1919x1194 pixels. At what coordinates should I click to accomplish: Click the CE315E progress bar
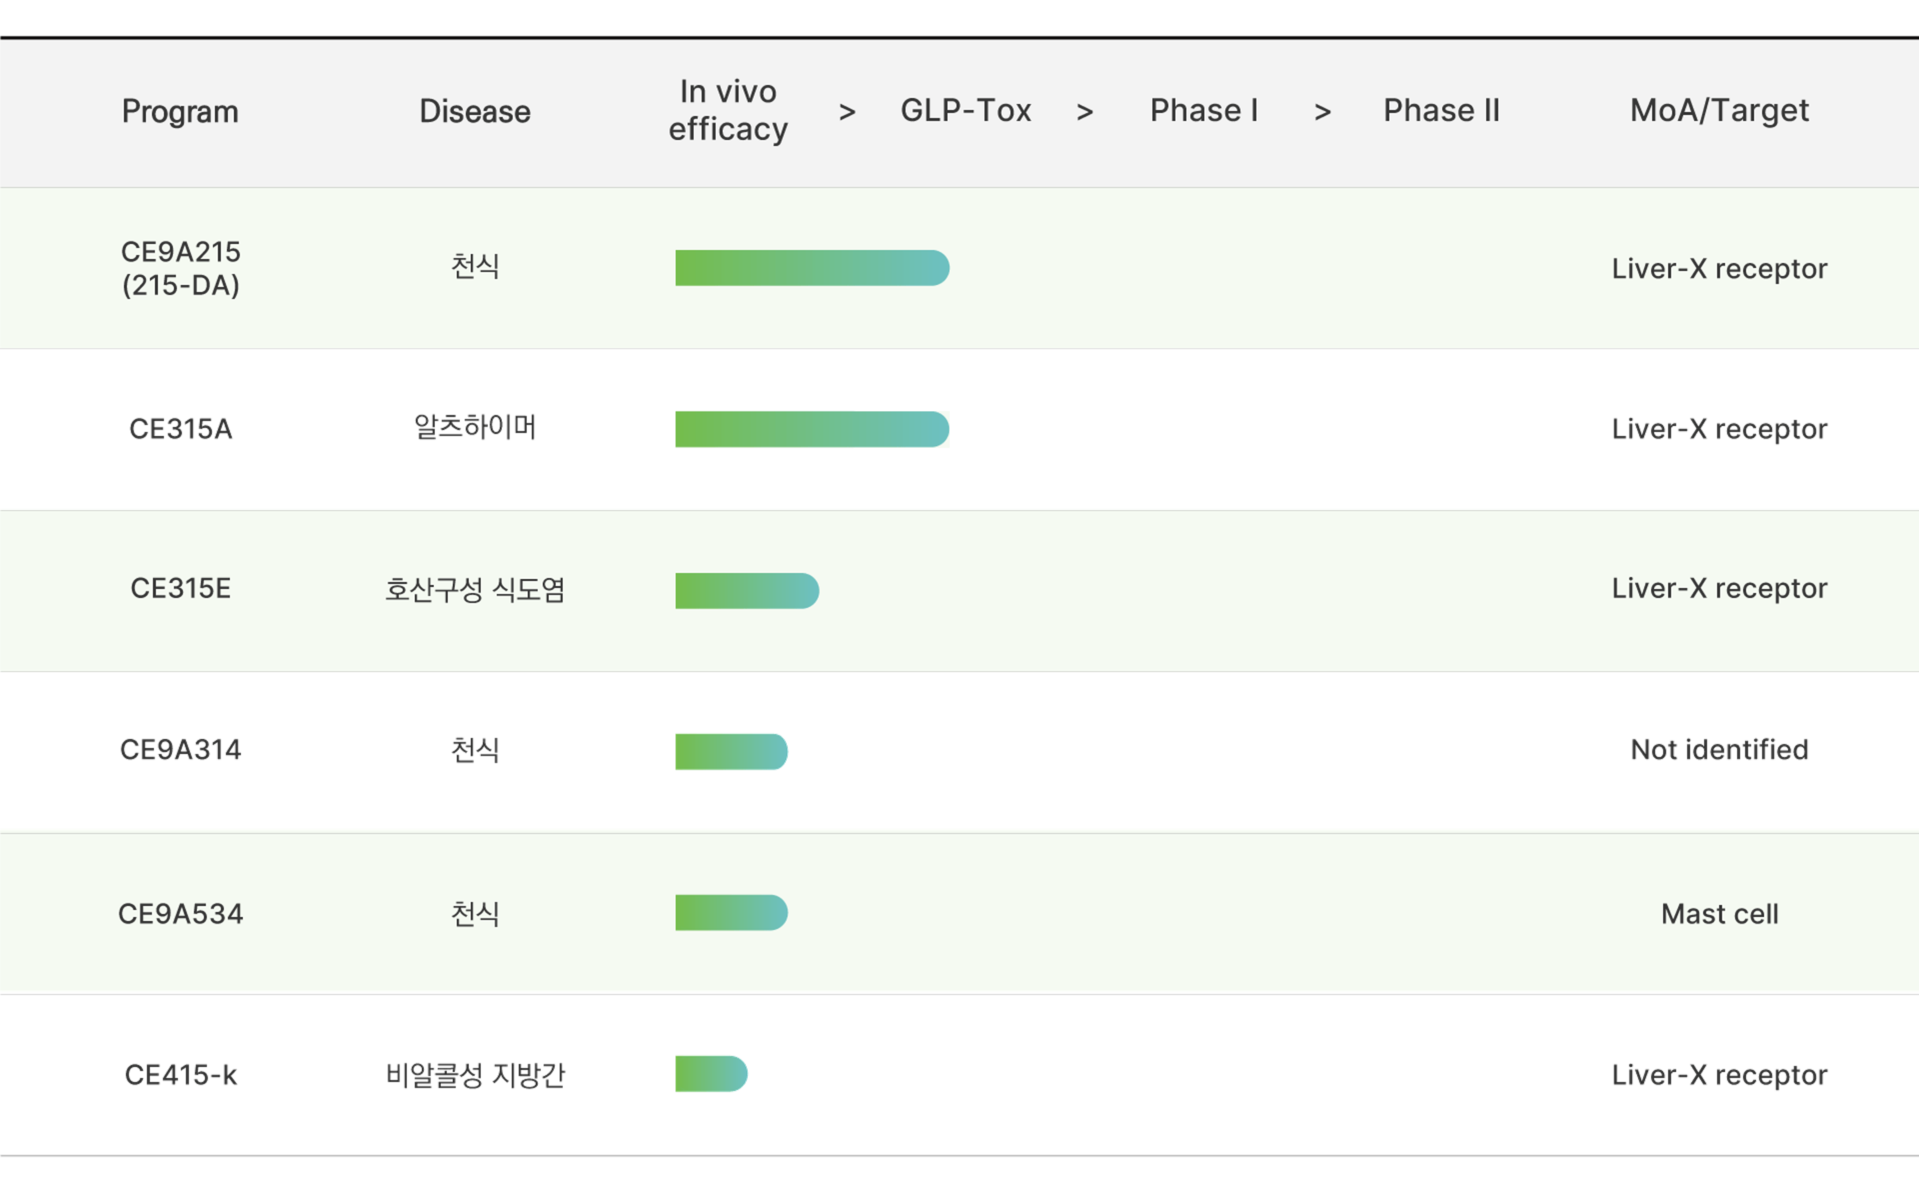[x=747, y=590]
